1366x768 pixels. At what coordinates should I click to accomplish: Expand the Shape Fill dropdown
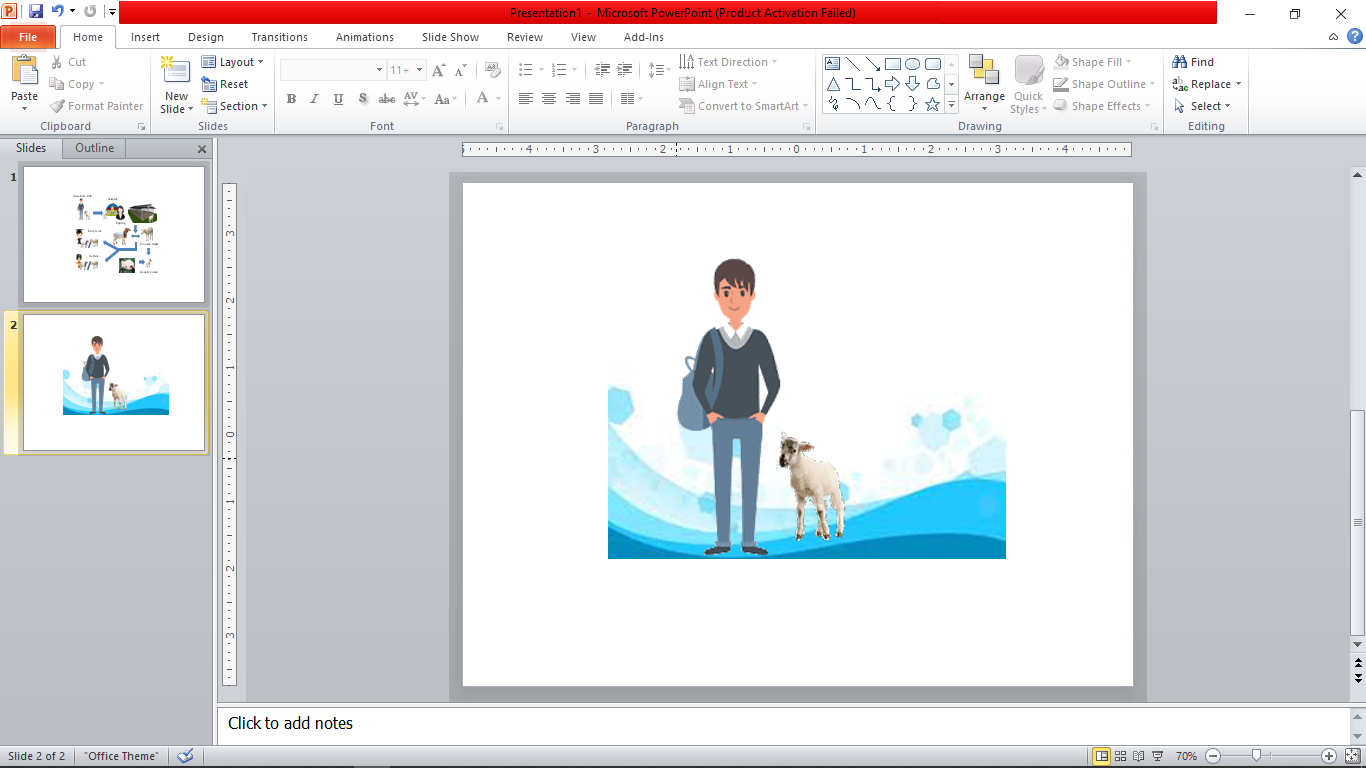pyautogui.click(x=1129, y=62)
